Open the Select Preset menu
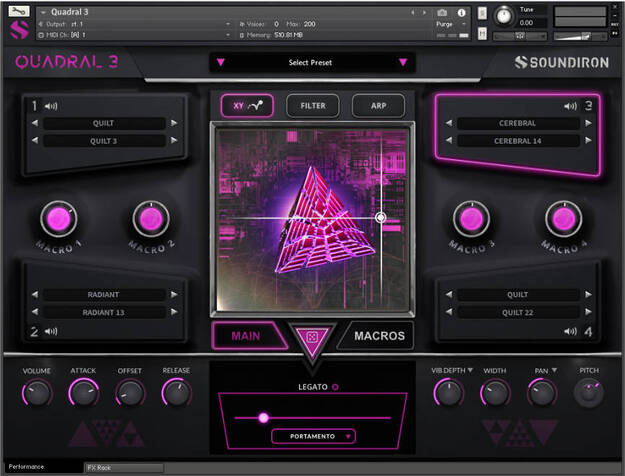The image size is (625, 476). click(311, 62)
